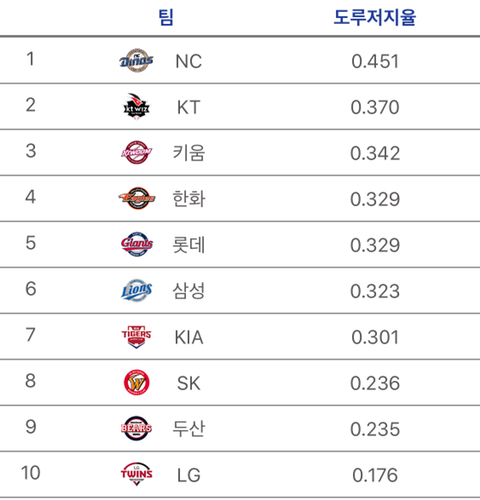Open the 키움 team name link
480x500 pixels.
[189, 153]
